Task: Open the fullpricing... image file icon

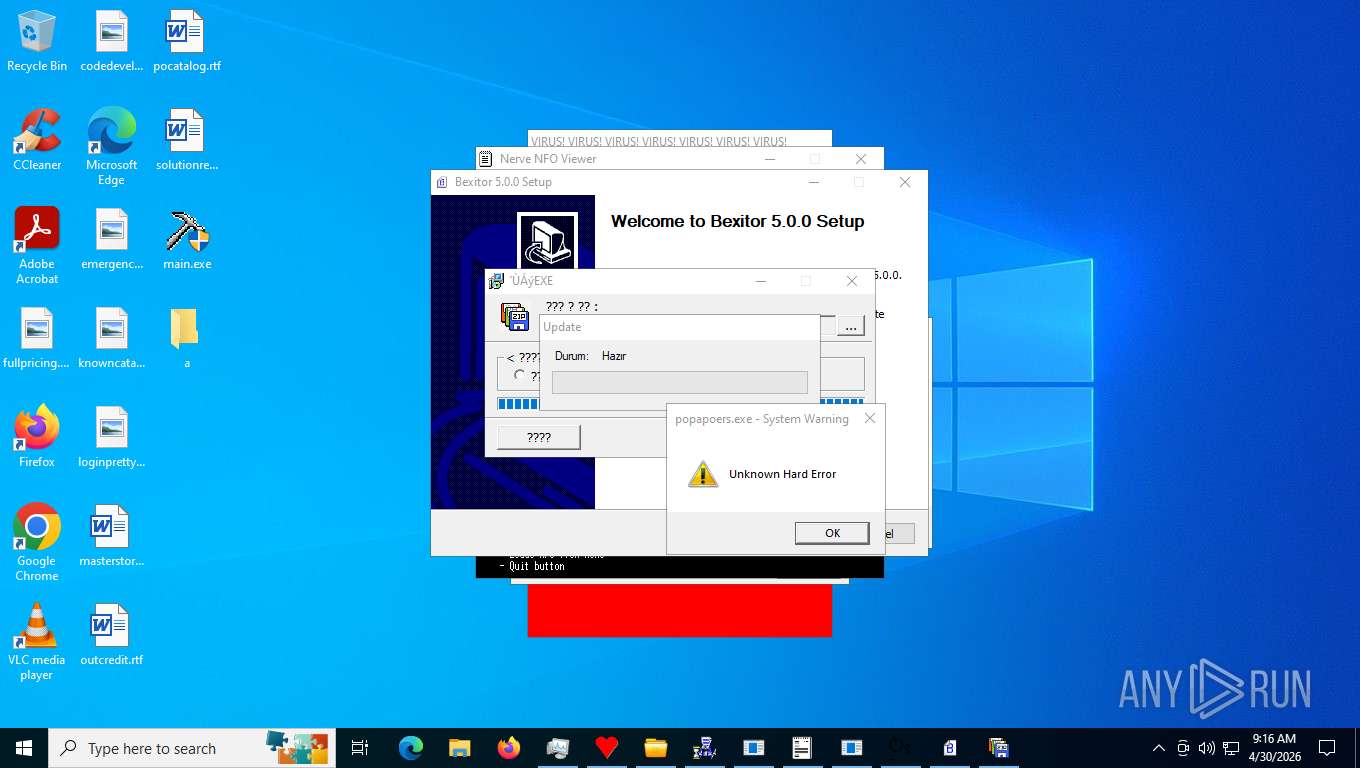Action: [37, 338]
